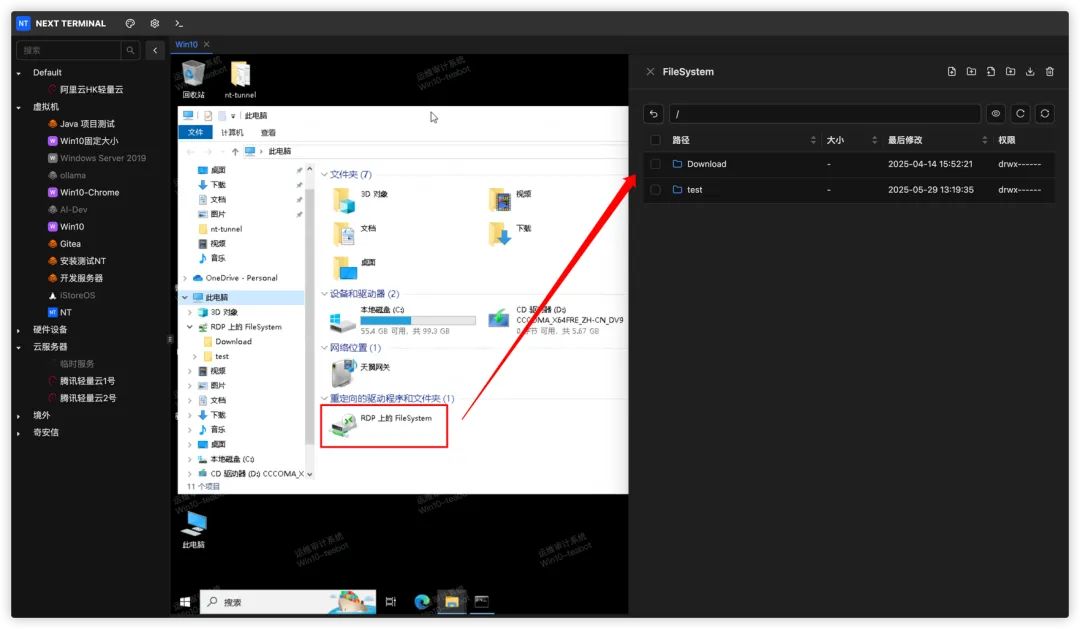The width and height of the screenshot is (1080, 629).
Task: Expand the 硬件设备 group in sidebar
Action: click(x=19, y=330)
